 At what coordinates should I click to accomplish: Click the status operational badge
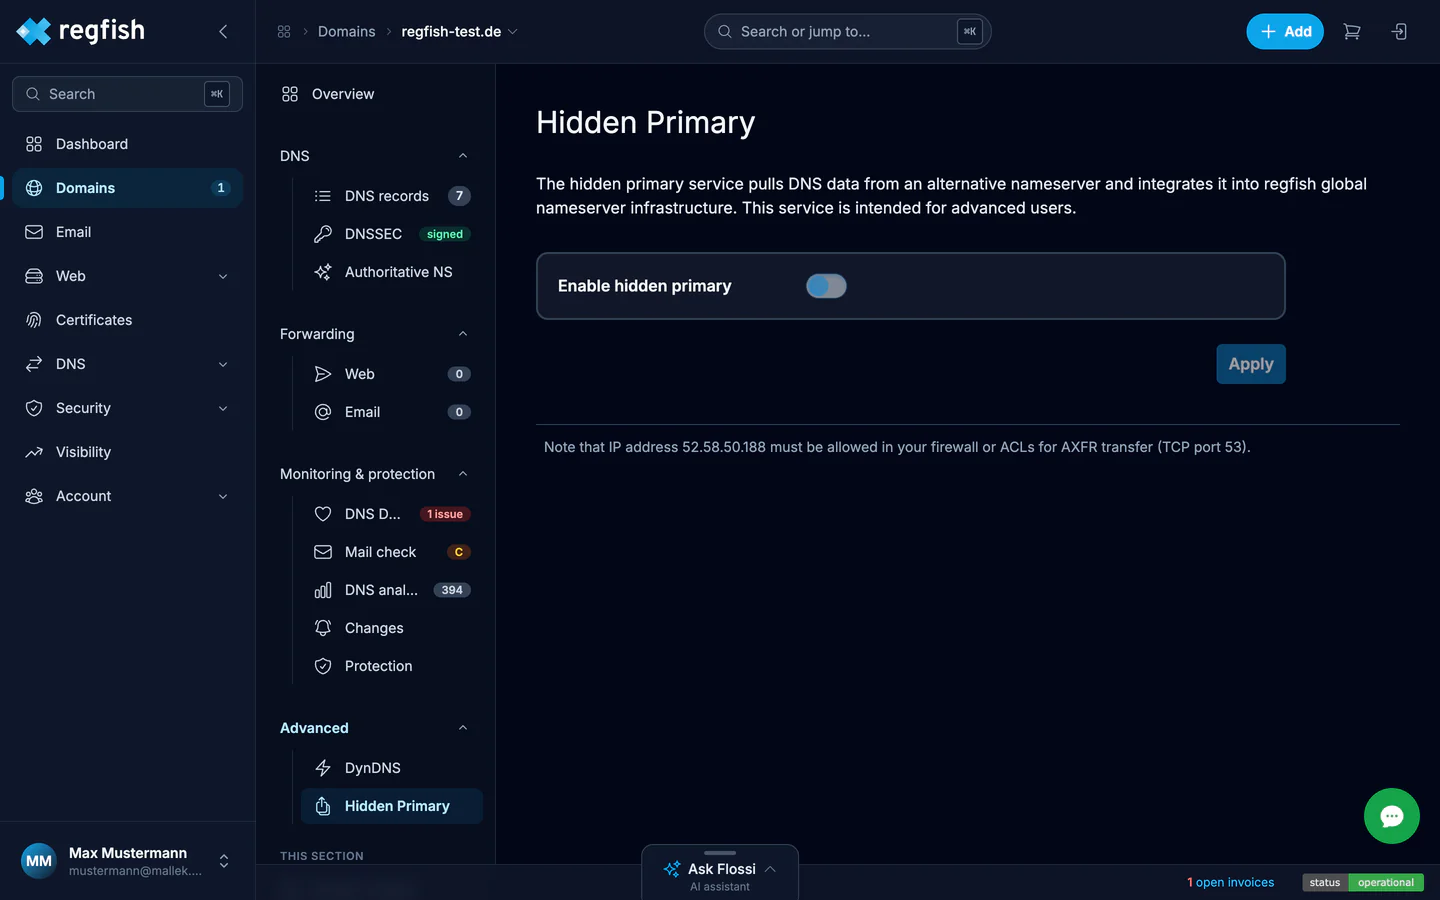click(x=1363, y=882)
